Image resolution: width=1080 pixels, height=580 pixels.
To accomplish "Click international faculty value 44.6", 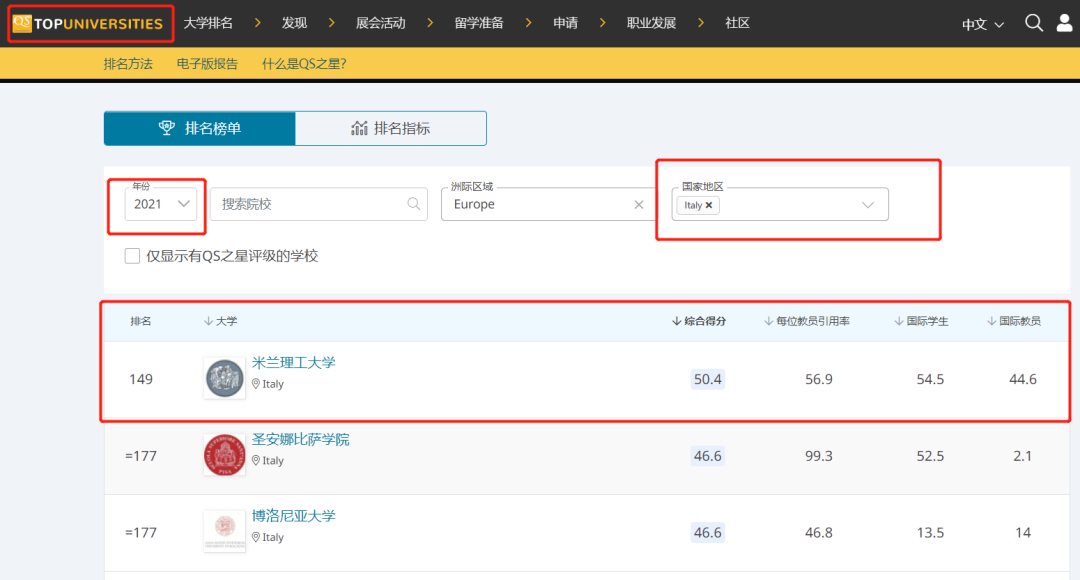I will [x=1023, y=379].
